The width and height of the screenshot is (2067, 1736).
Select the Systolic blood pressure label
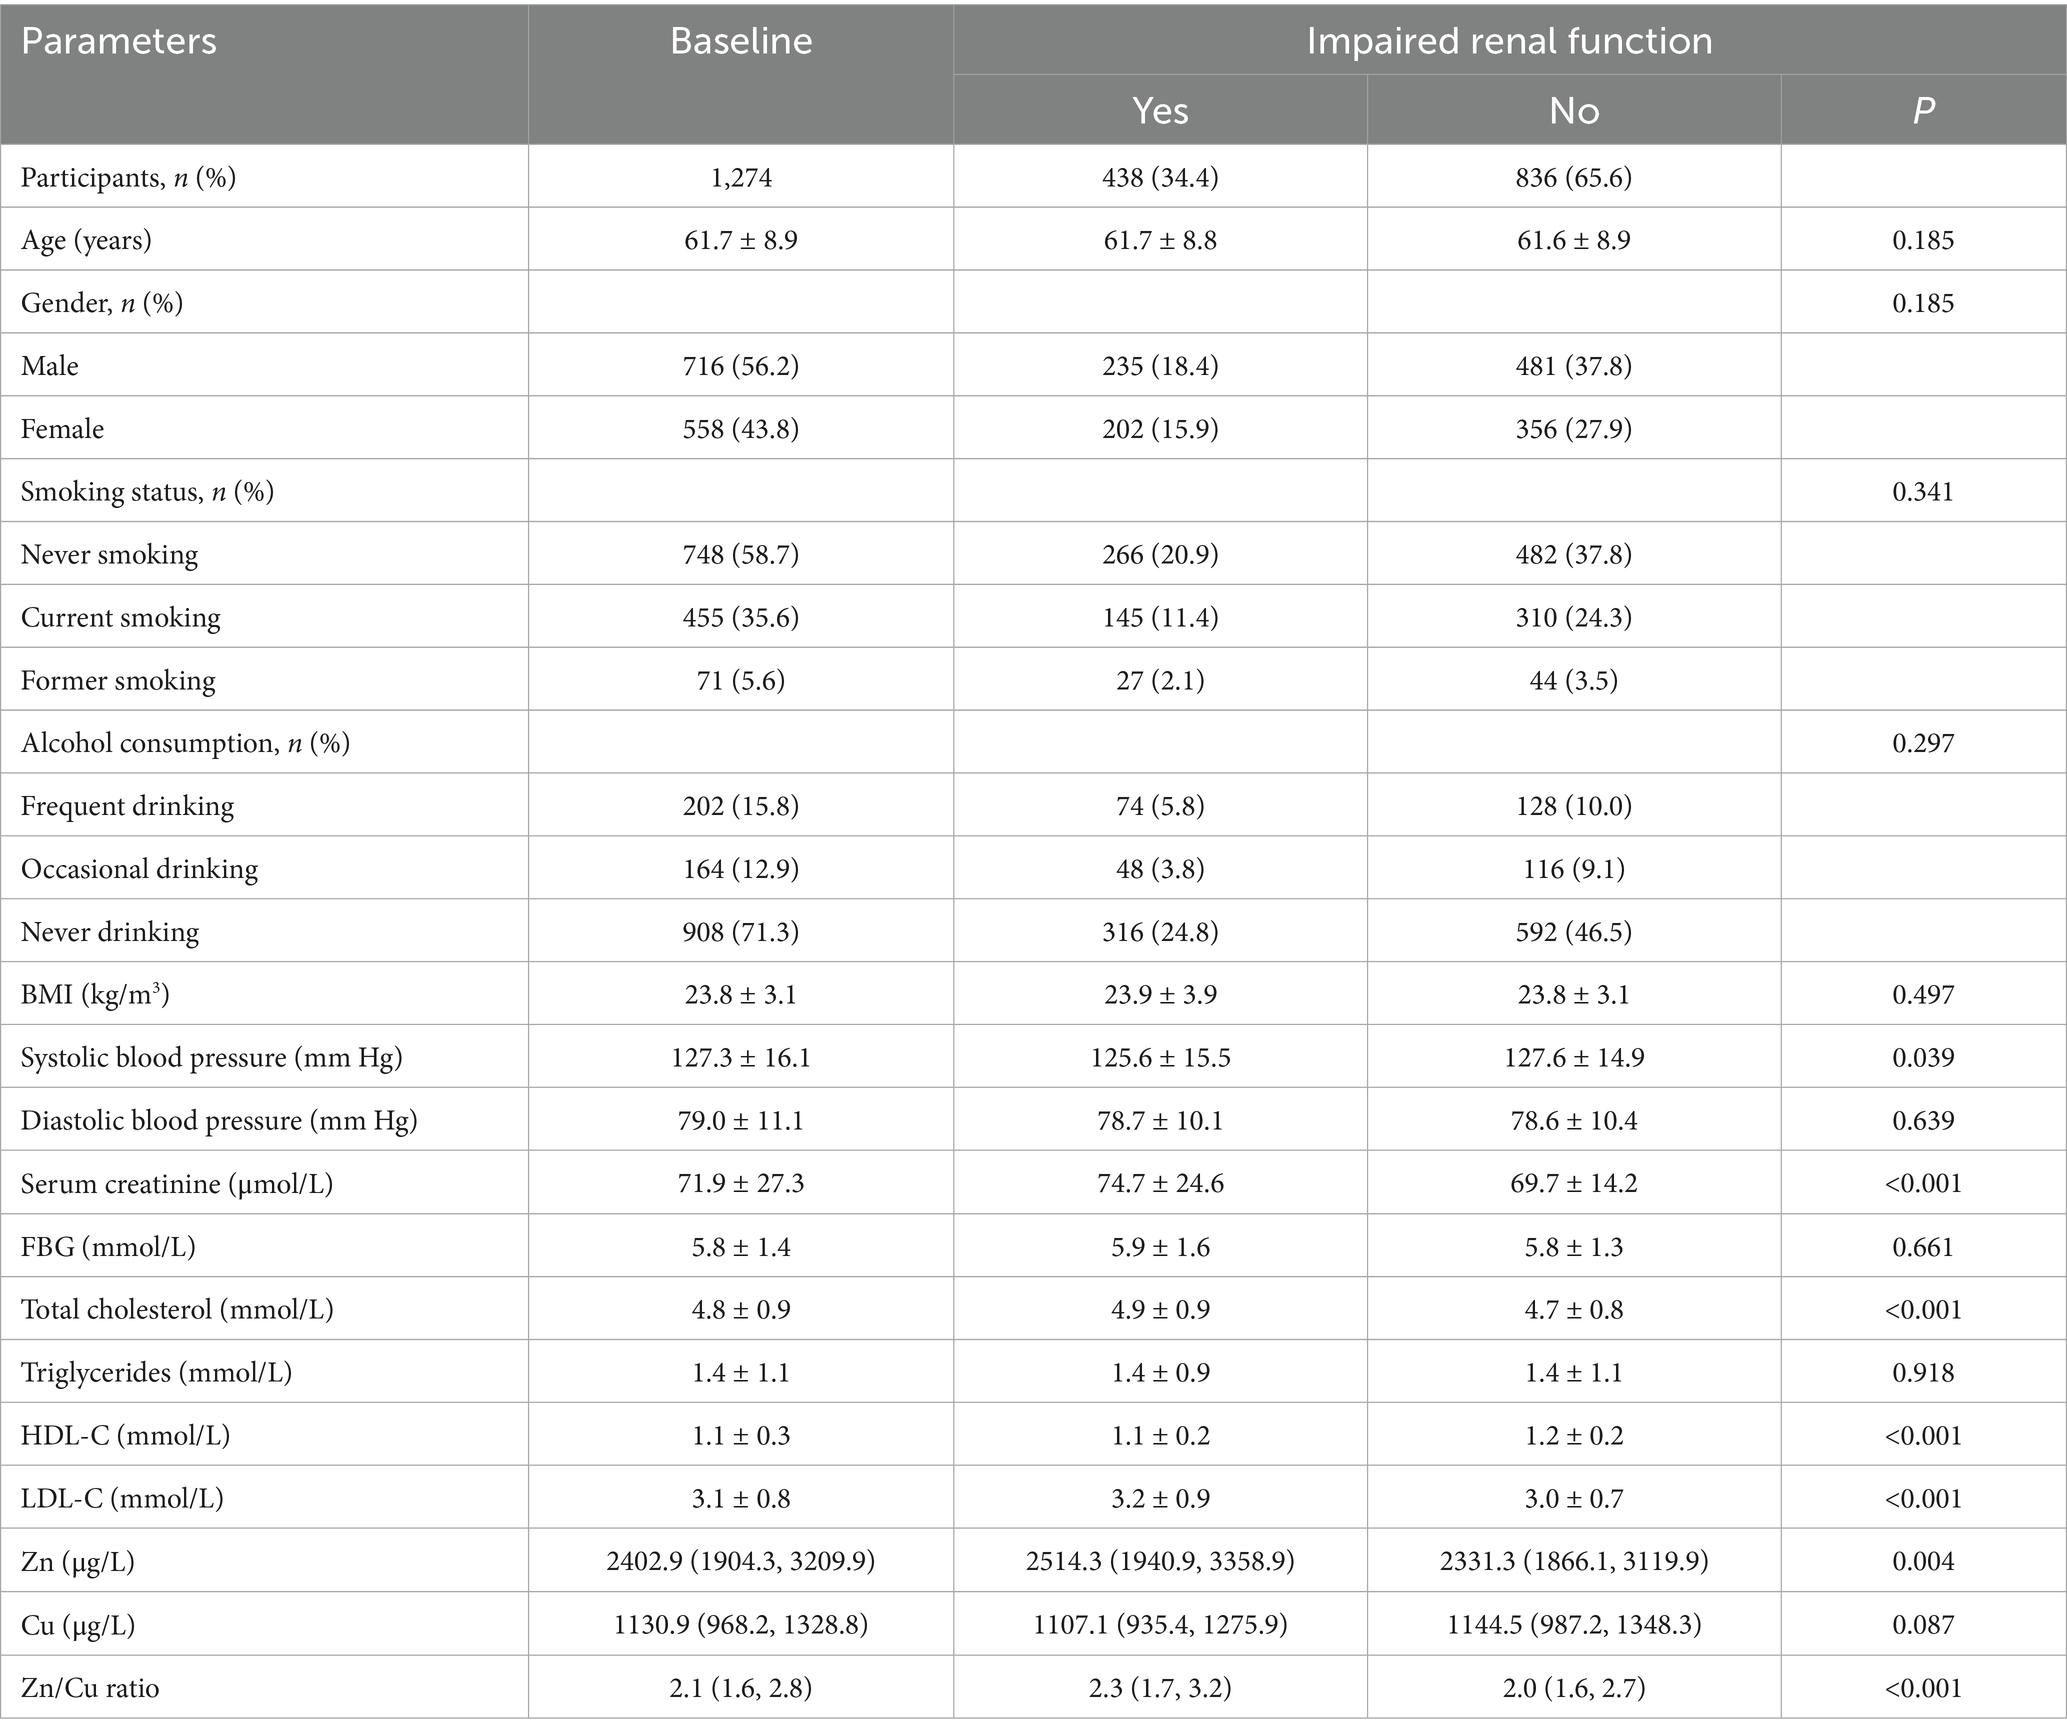[211, 1057]
